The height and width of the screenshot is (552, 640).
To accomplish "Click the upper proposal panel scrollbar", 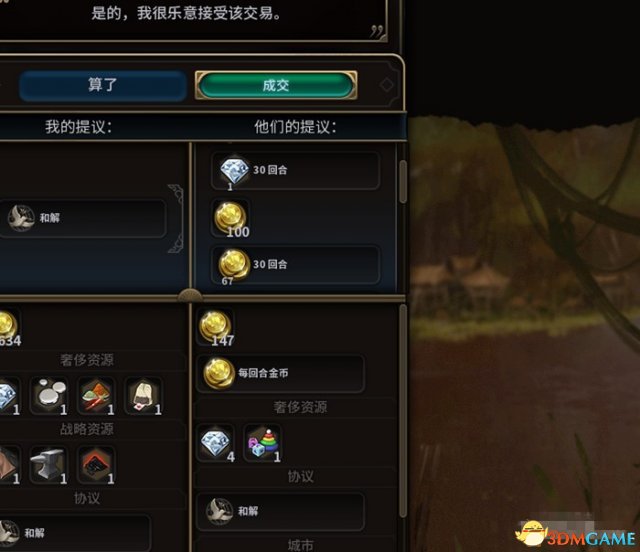I will click(x=403, y=182).
